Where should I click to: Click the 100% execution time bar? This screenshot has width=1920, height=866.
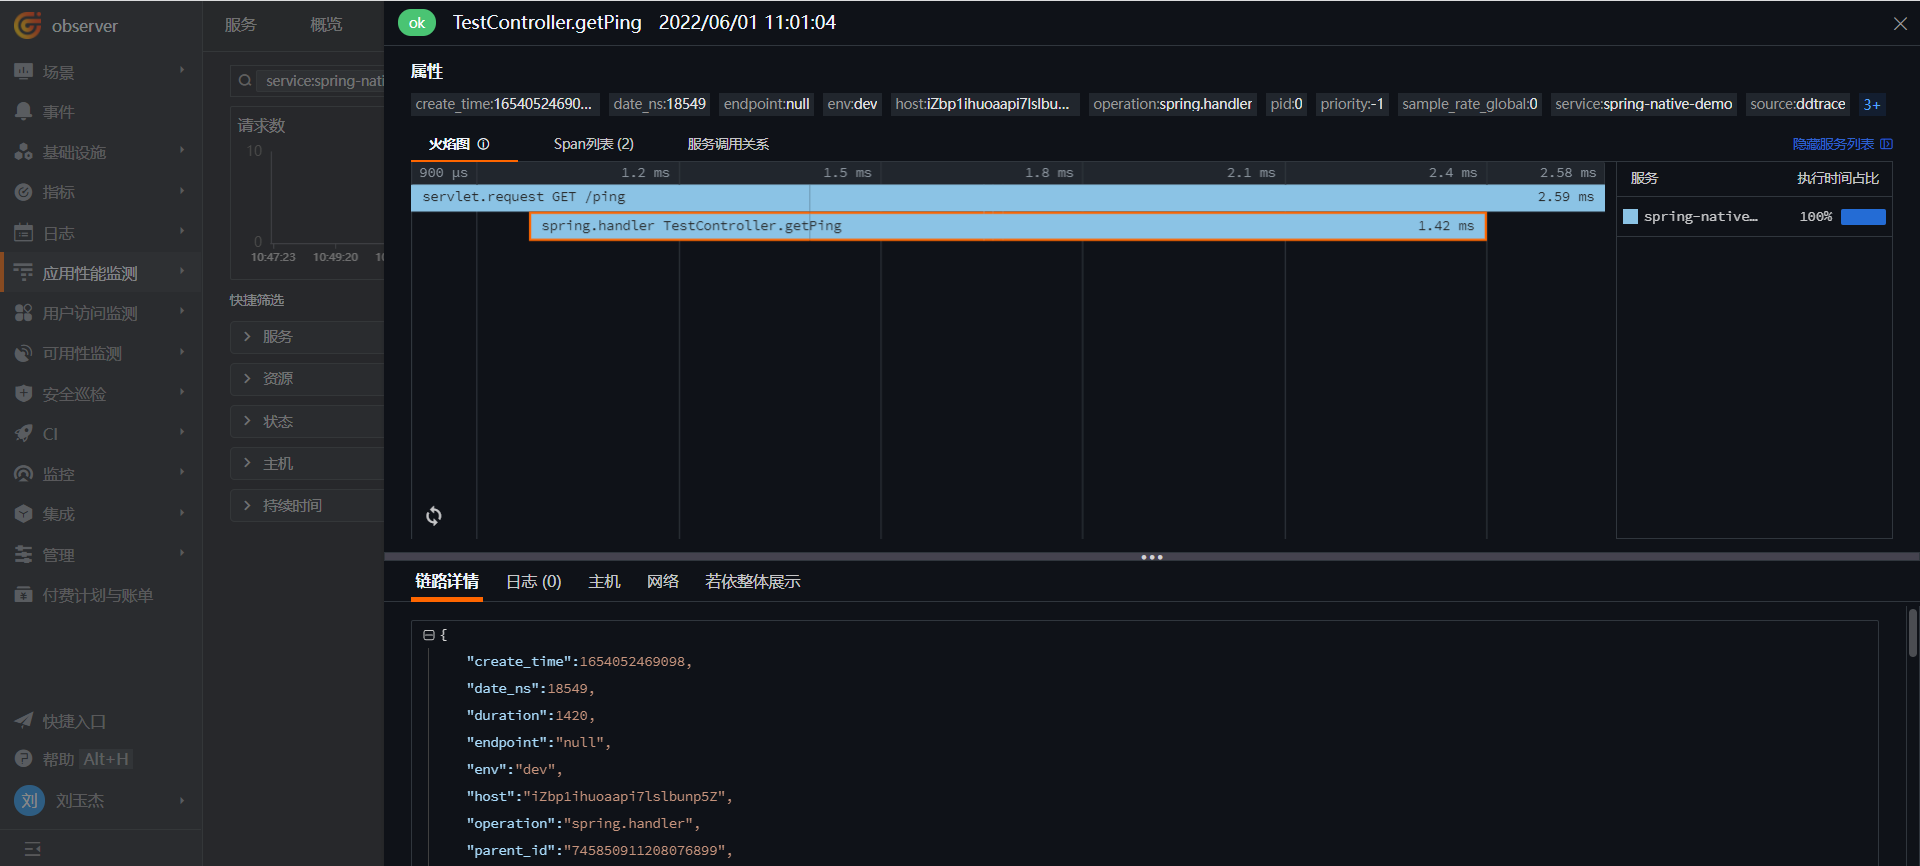(1863, 217)
